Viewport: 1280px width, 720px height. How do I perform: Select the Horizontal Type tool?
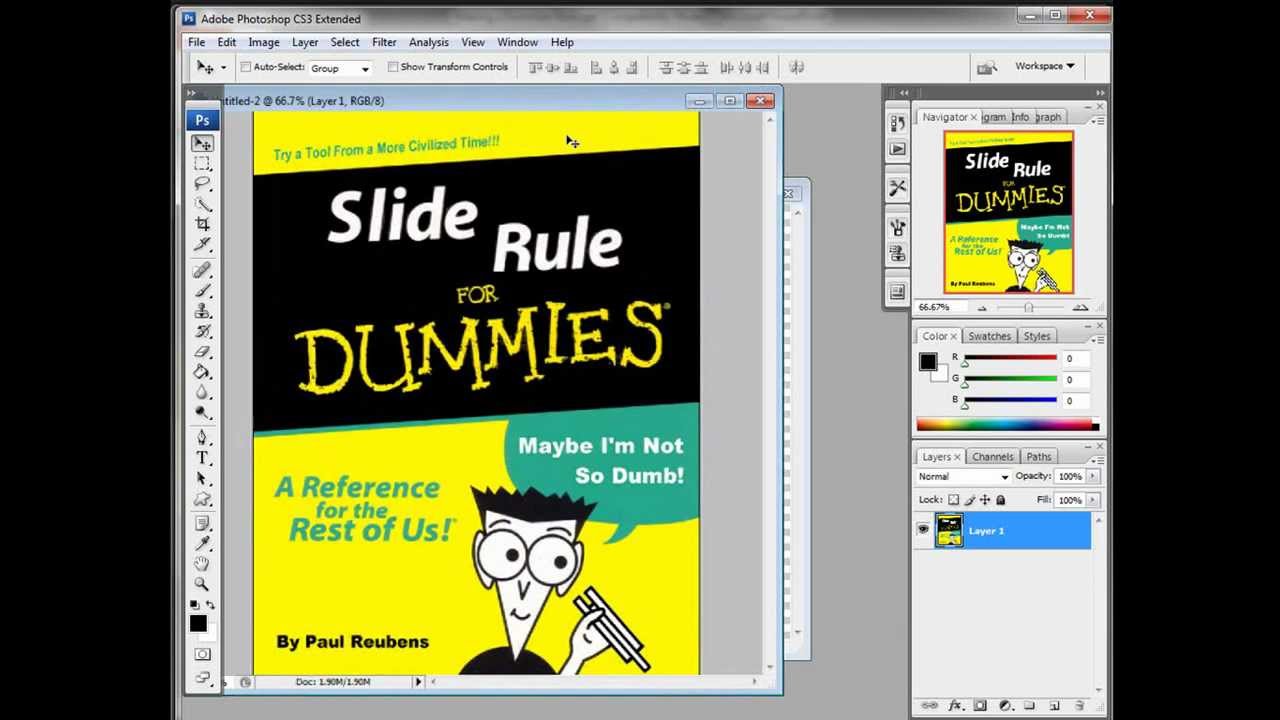(x=202, y=458)
